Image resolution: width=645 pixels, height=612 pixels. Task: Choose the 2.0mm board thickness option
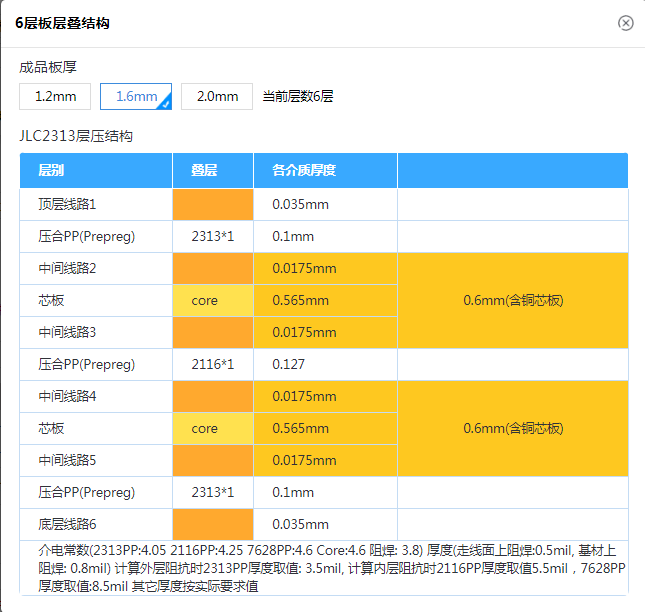(x=217, y=97)
